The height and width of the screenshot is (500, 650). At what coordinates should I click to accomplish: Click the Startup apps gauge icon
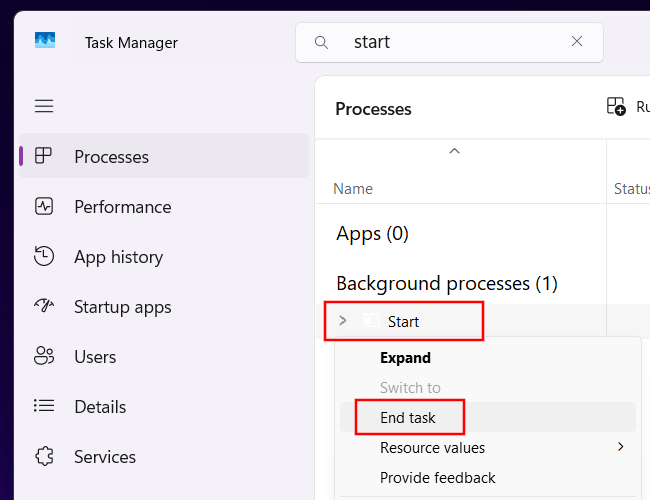tap(44, 306)
